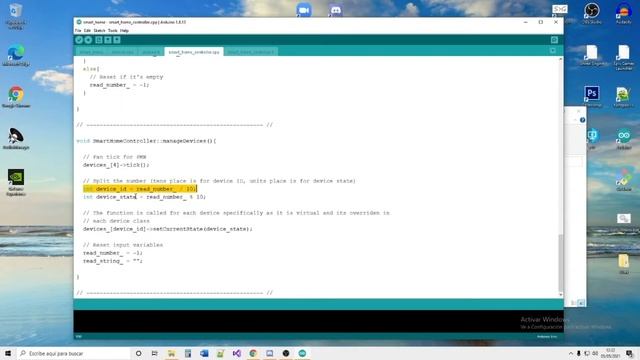Open the File menu
Image resolution: width=640 pixels, height=360 pixels.
(78, 31)
